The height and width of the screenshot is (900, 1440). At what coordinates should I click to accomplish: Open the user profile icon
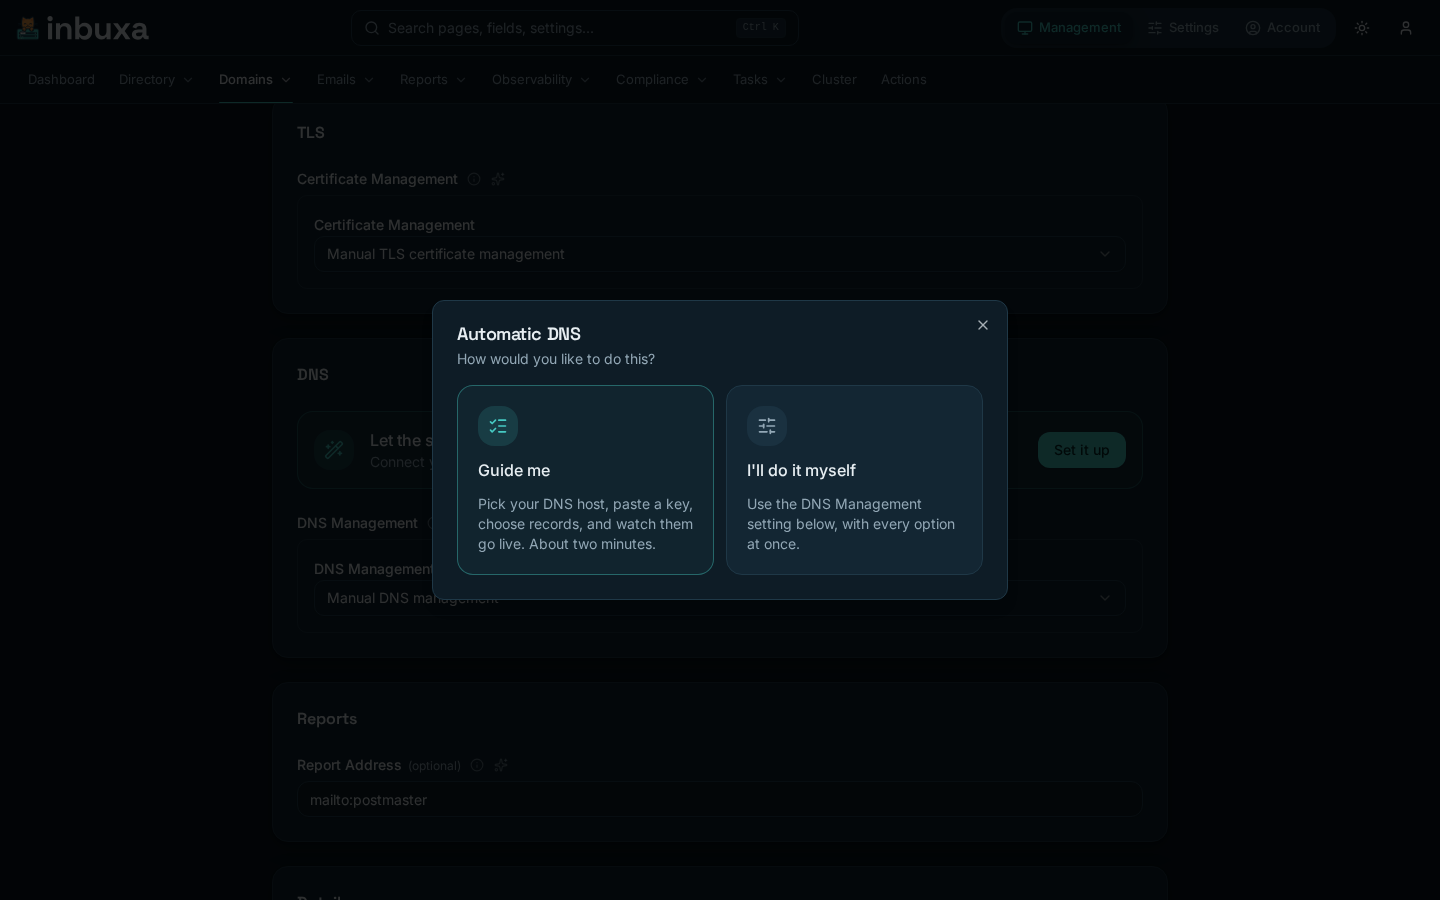pos(1406,28)
